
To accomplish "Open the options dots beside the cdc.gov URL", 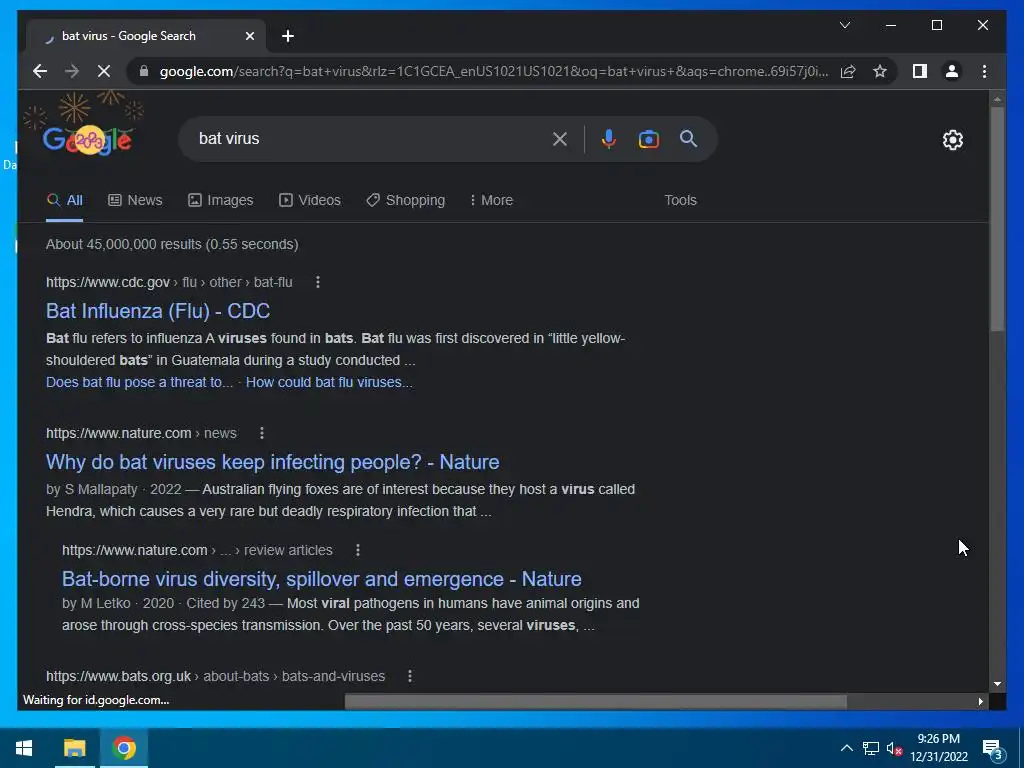I will click(318, 282).
